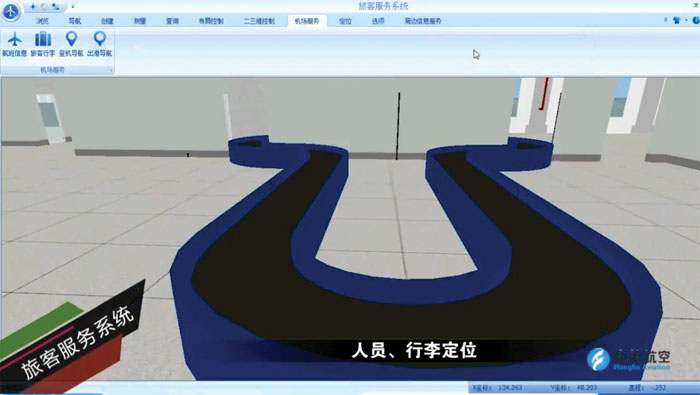Viewport: 700px width, 395px height.
Task: Open the 导航 ribbon tab
Action: (x=75, y=21)
